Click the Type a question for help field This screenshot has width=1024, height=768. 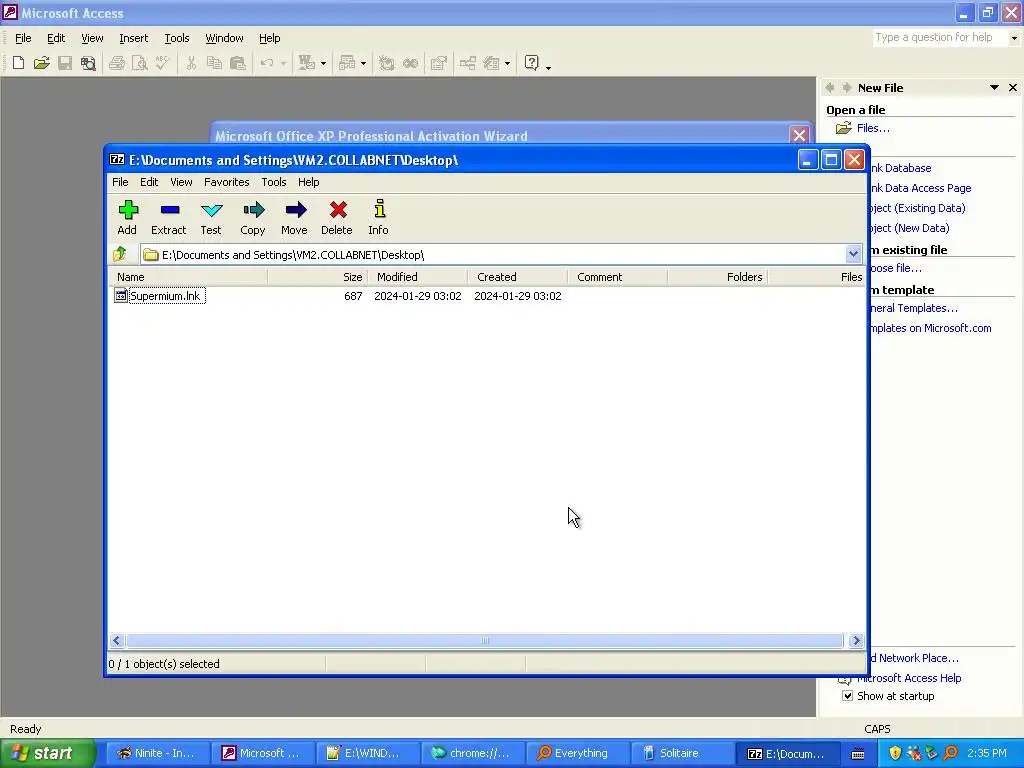point(940,38)
